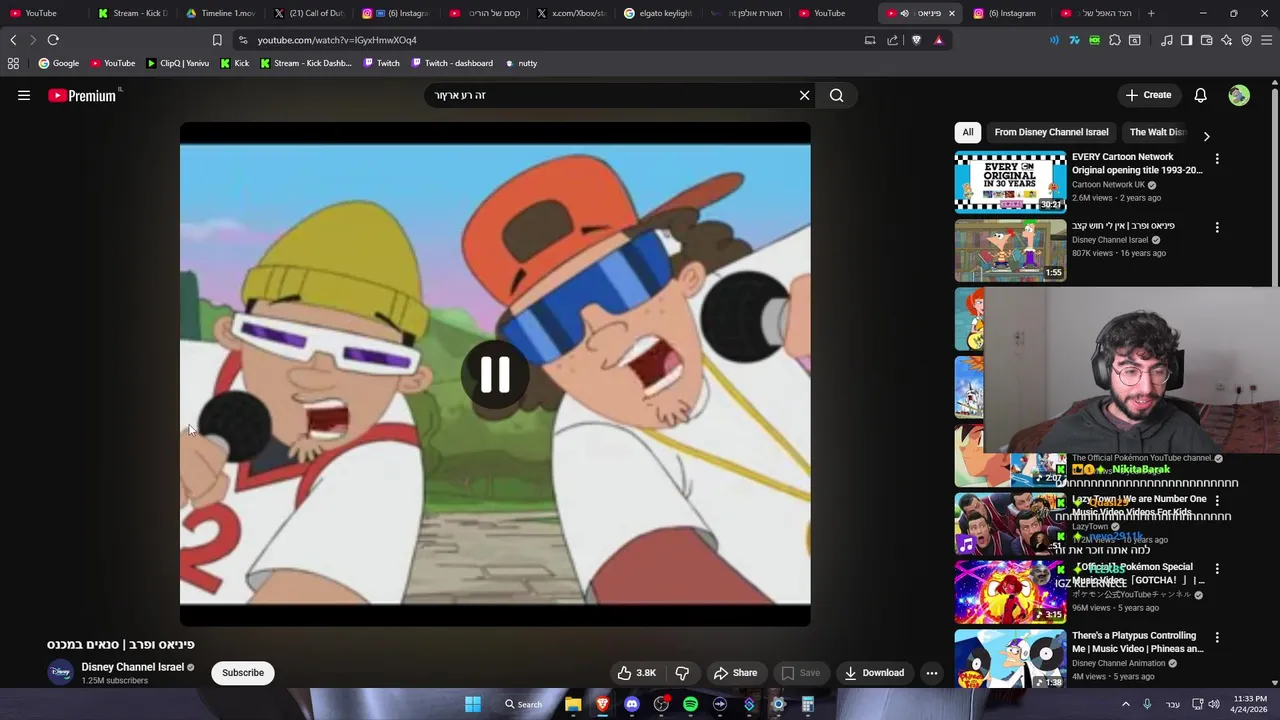The width and height of the screenshot is (1280, 720).
Task: Open Brave Rewards triangle icon
Action: [939, 40]
